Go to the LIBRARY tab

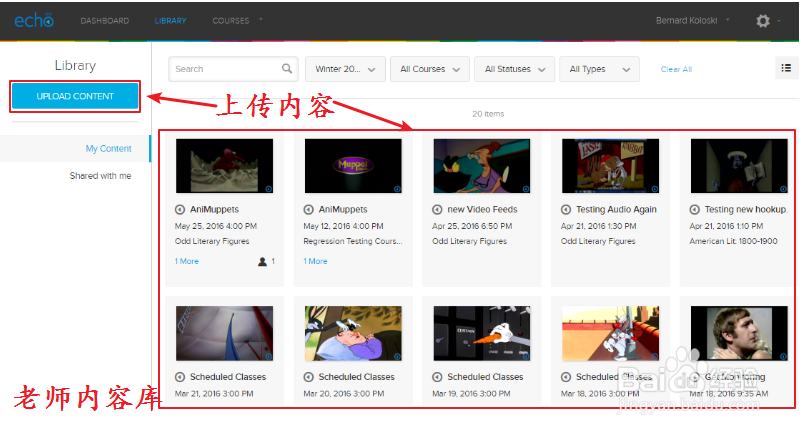click(x=170, y=21)
